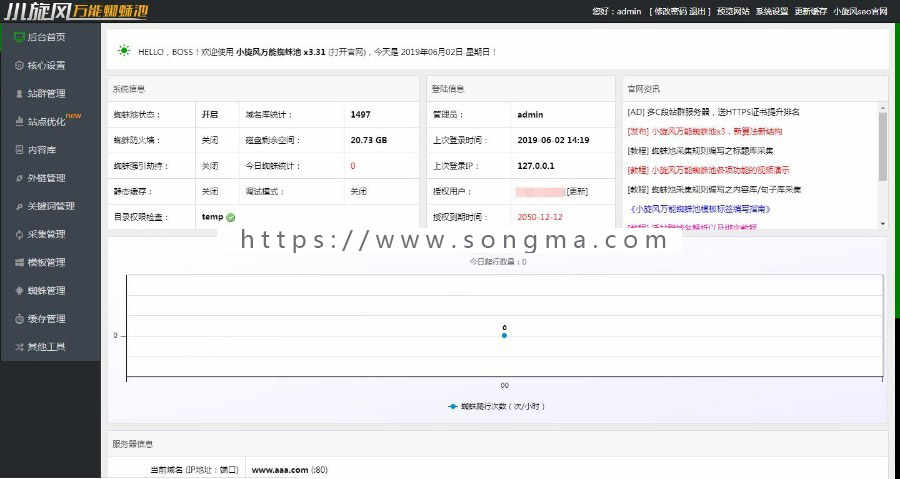Click the blue data point on the chart
This screenshot has height=479, width=900.
[x=504, y=336]
